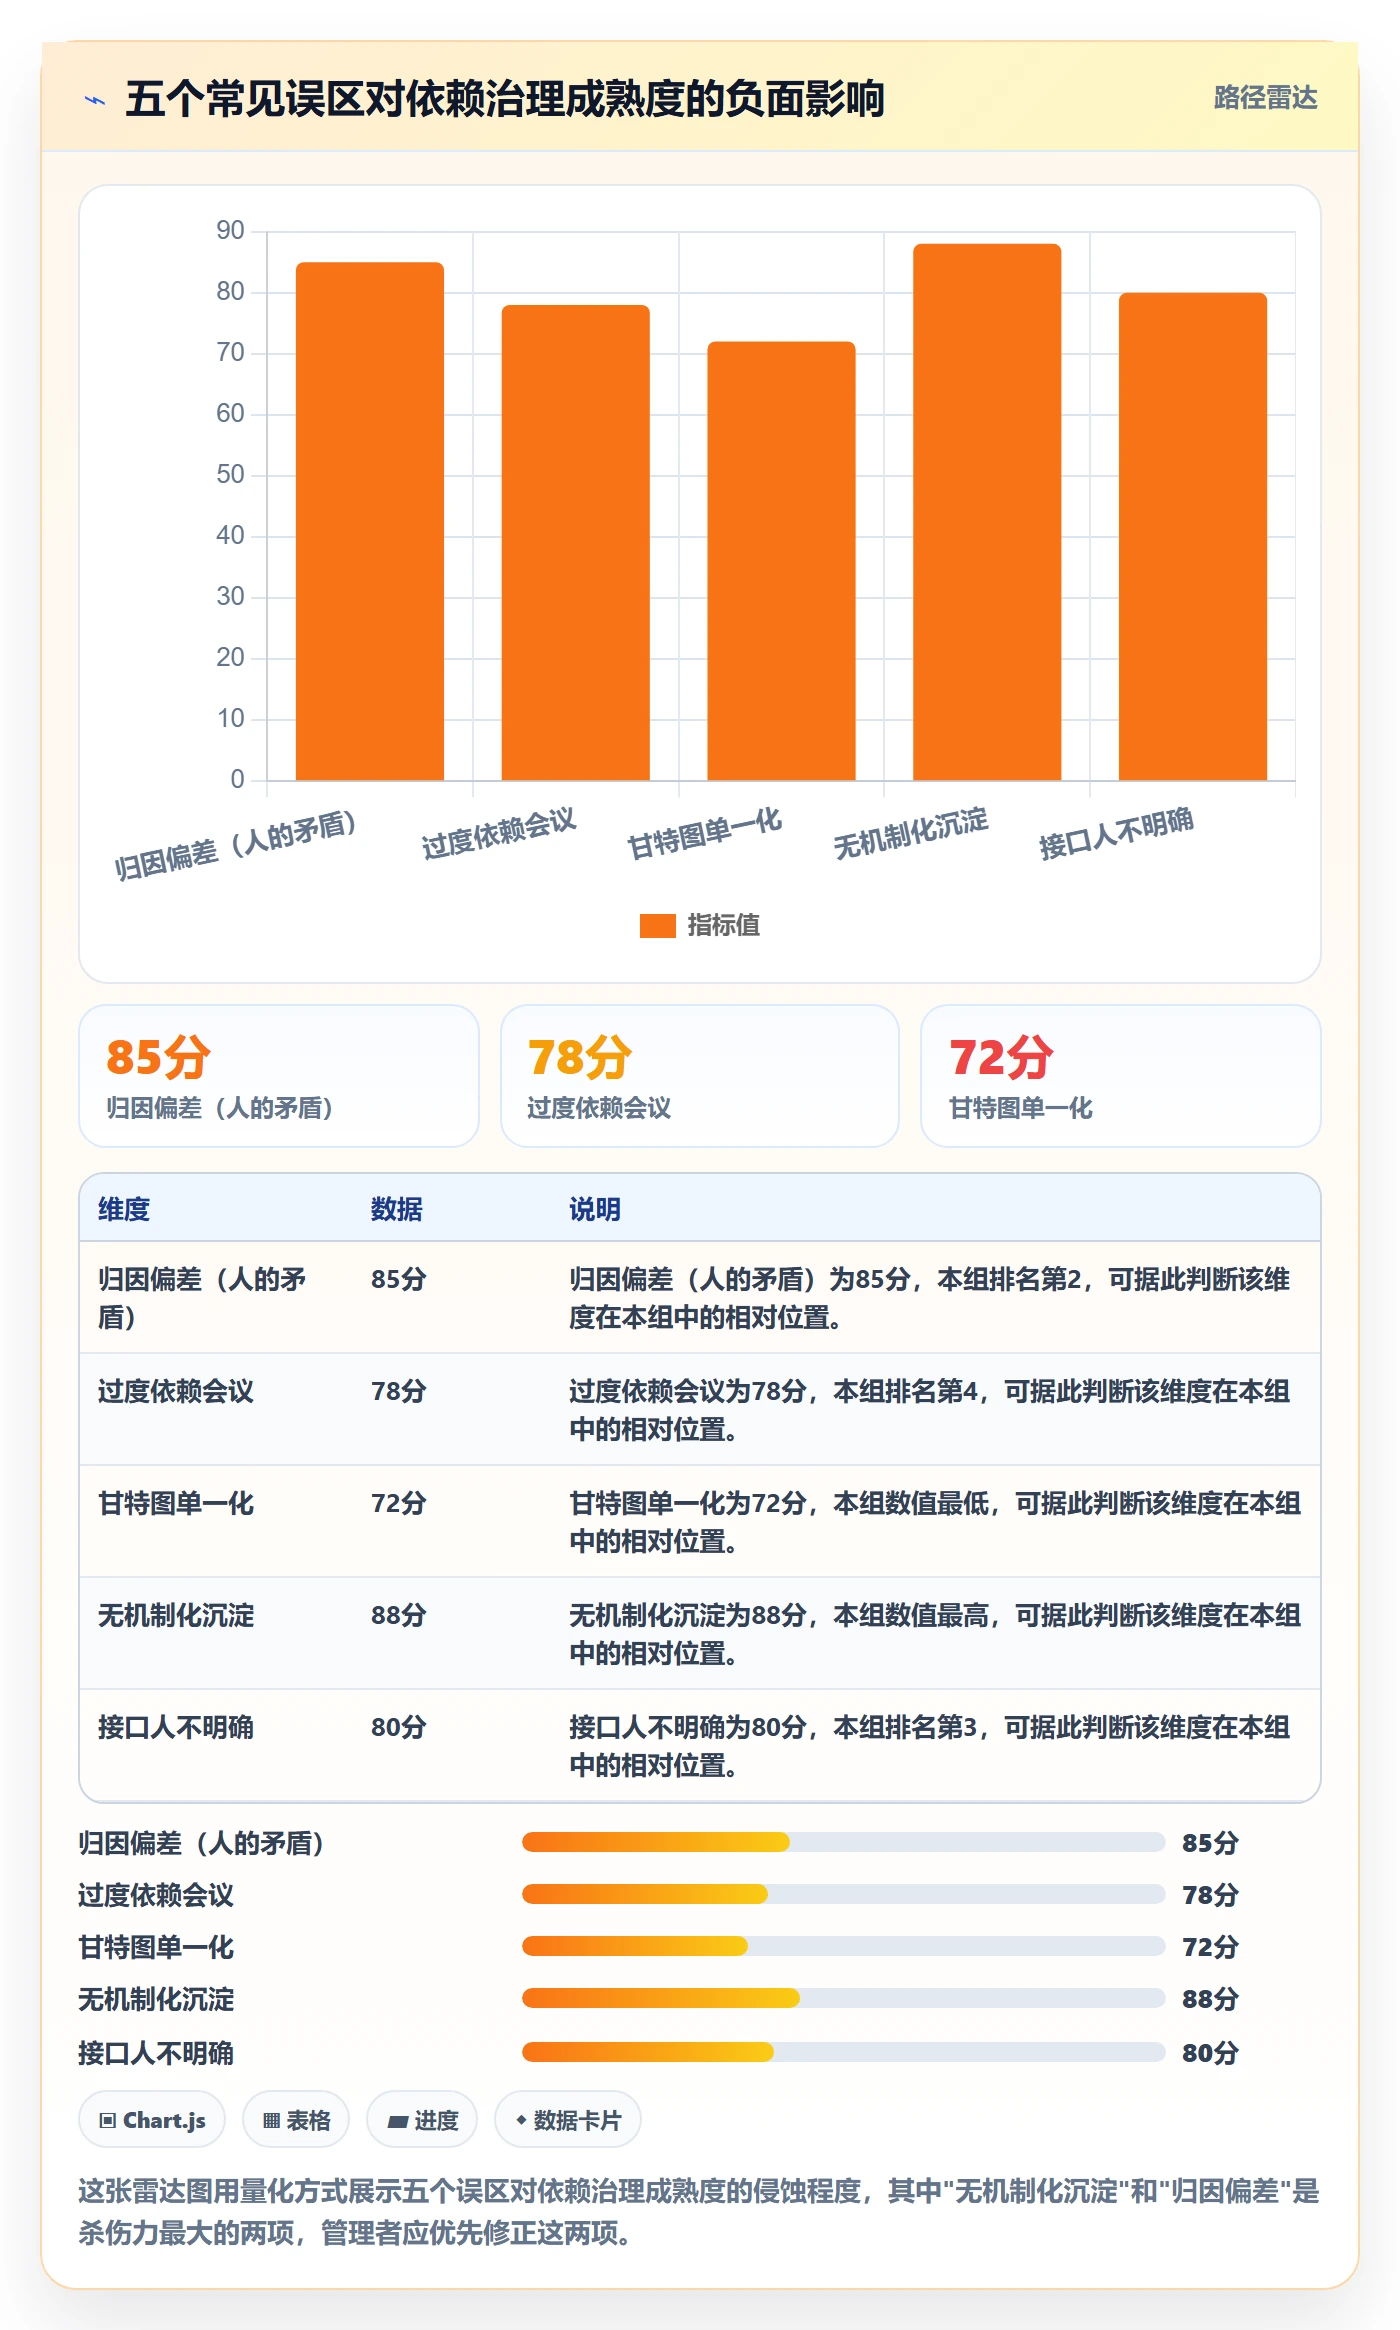Click the 维度 column header
1400x2330 pixels.
(x=124, y=1209)
